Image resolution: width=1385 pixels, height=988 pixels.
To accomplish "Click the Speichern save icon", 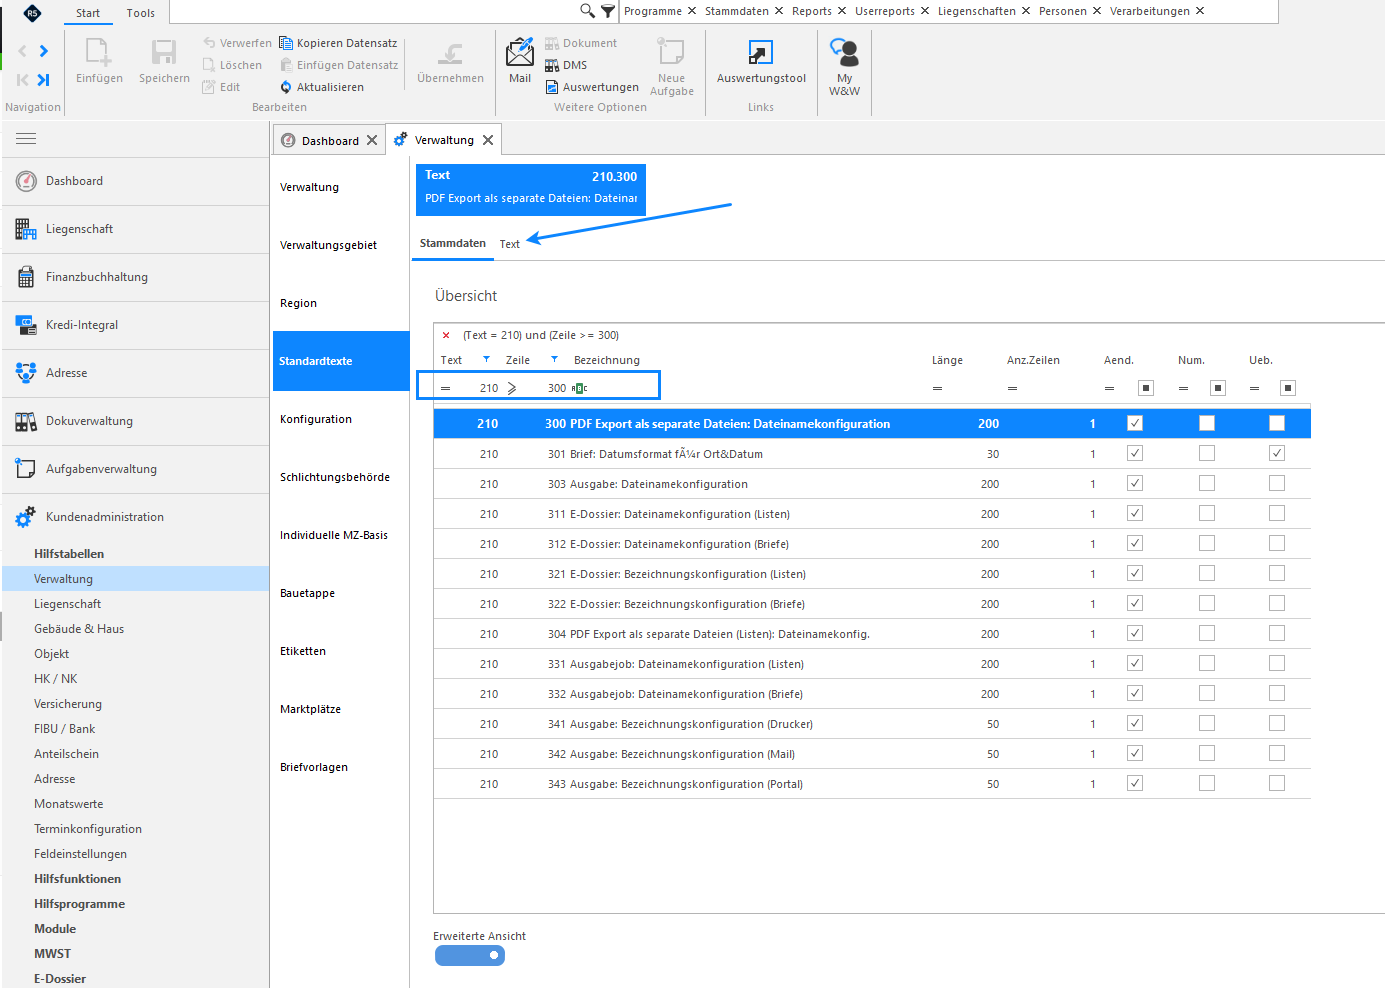I will [164, 52].
